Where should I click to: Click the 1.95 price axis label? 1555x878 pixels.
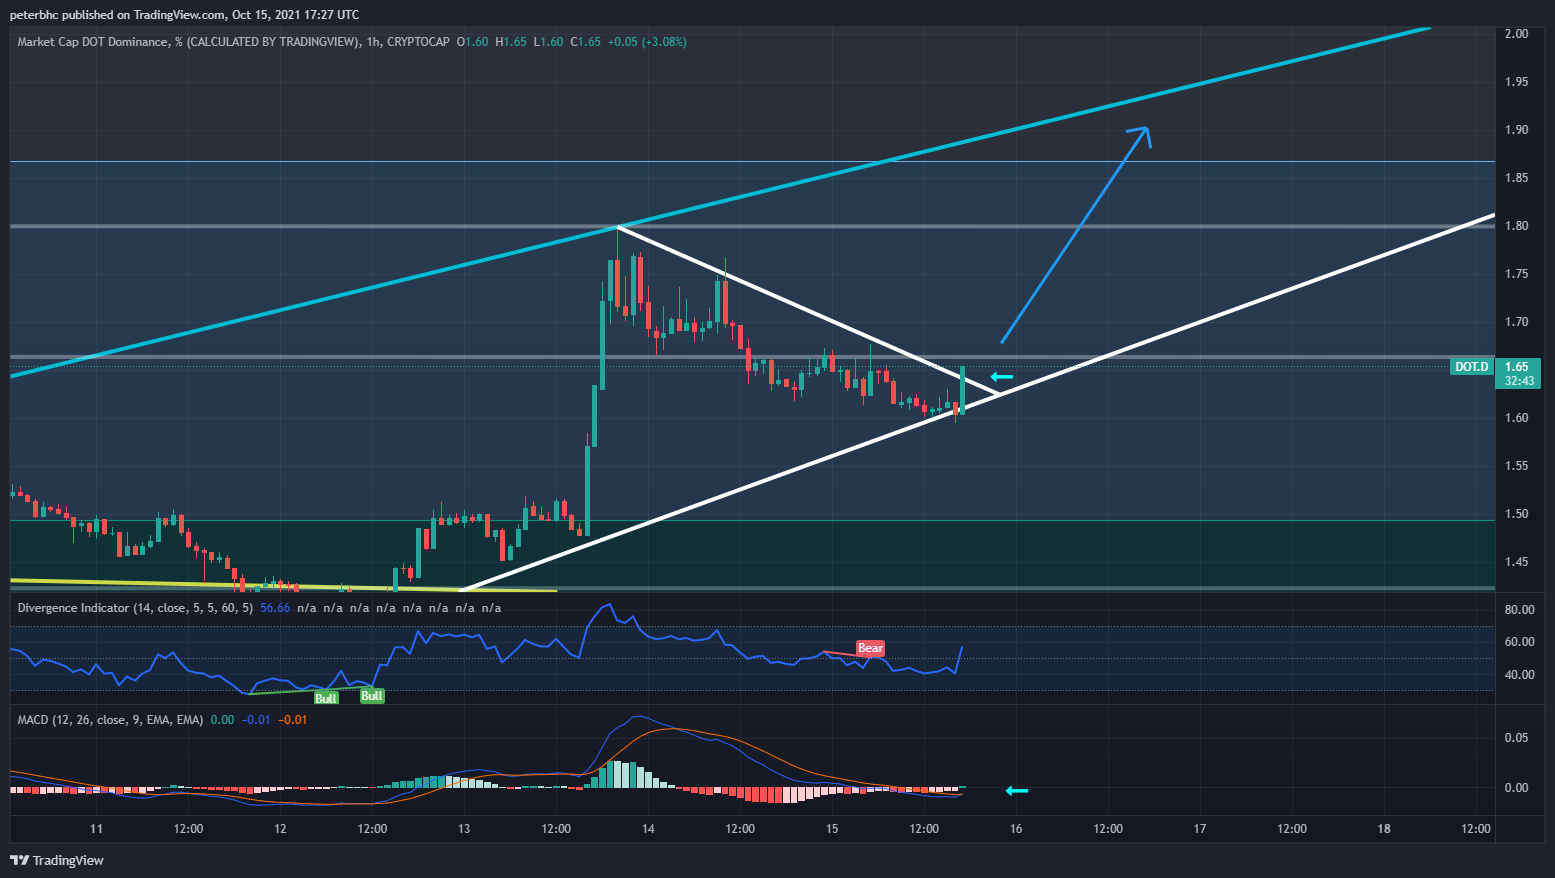pos(1517,82)
